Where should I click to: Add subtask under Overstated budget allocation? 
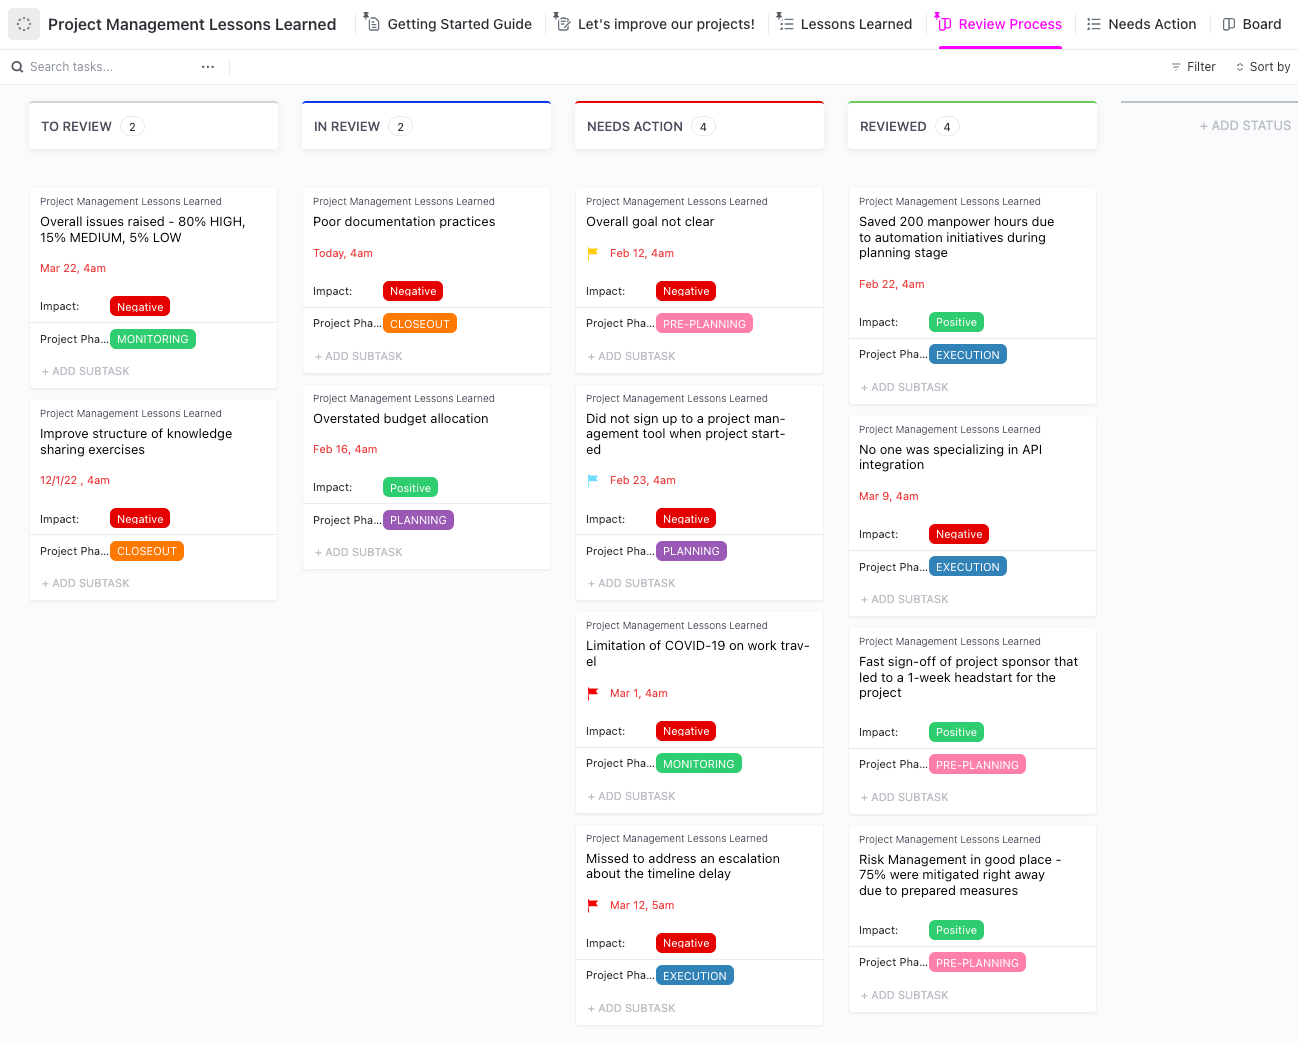(x=359, y=552)
